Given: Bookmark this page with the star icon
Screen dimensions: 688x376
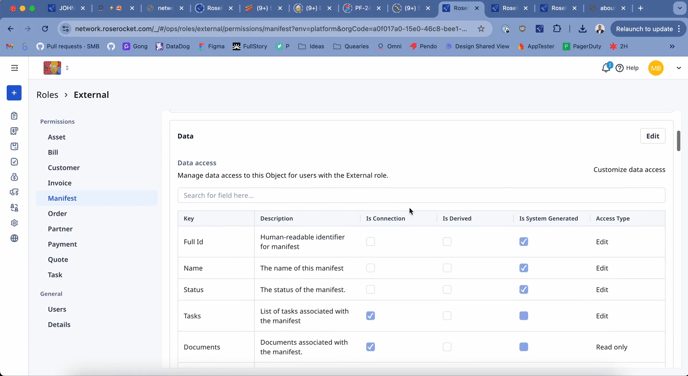Looking at the screenshot, I should (481, 29).
